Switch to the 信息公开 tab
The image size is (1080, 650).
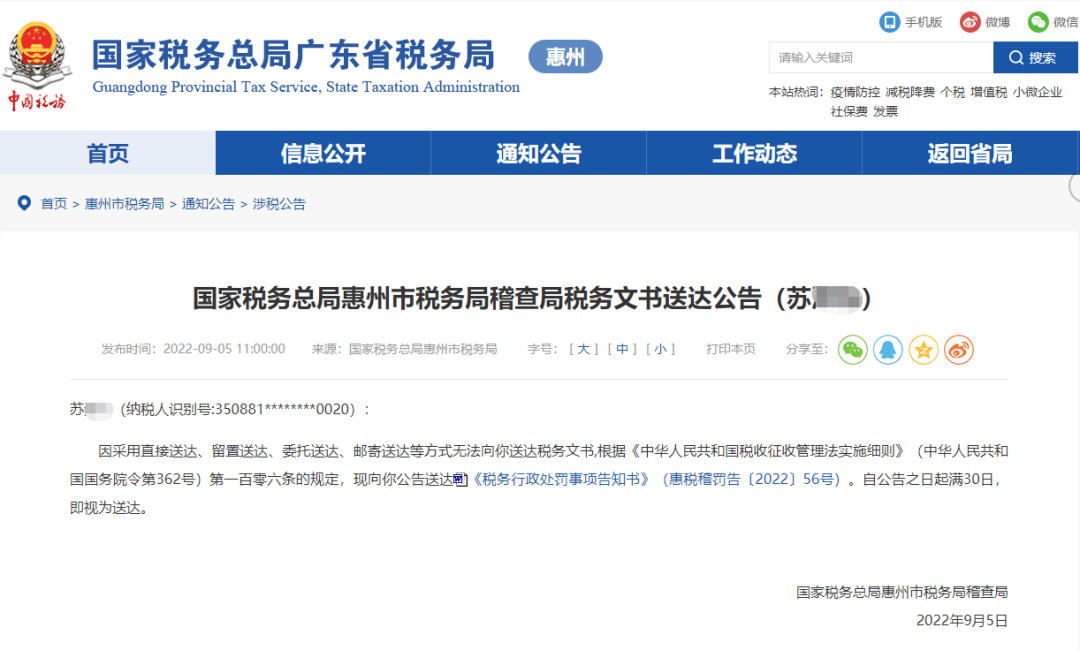point(322,153)
